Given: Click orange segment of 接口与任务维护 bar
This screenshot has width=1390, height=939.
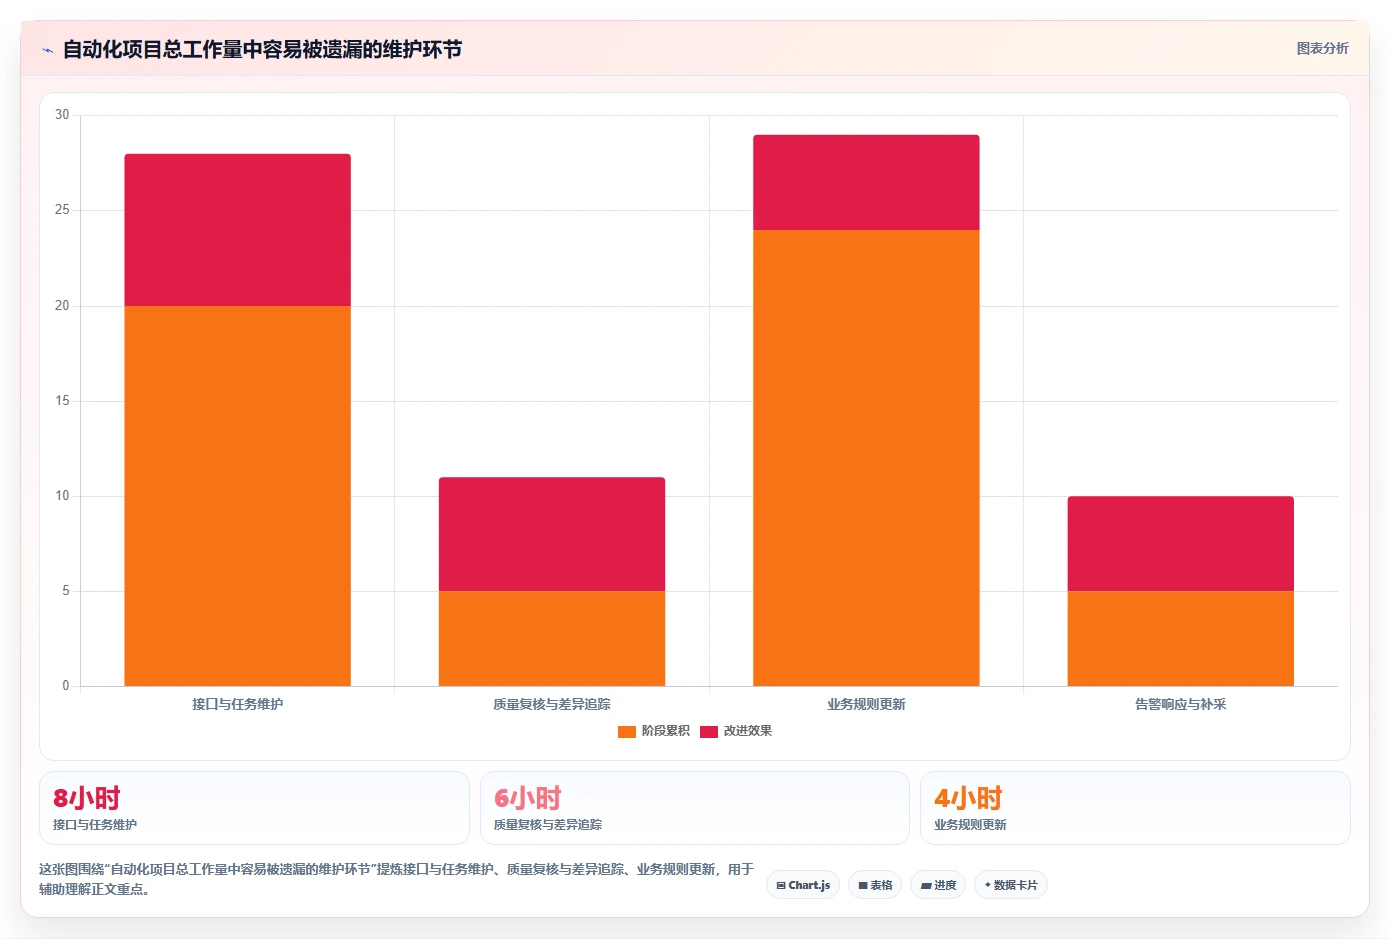Looking at the screenshot, I should (x=237, y=496).
